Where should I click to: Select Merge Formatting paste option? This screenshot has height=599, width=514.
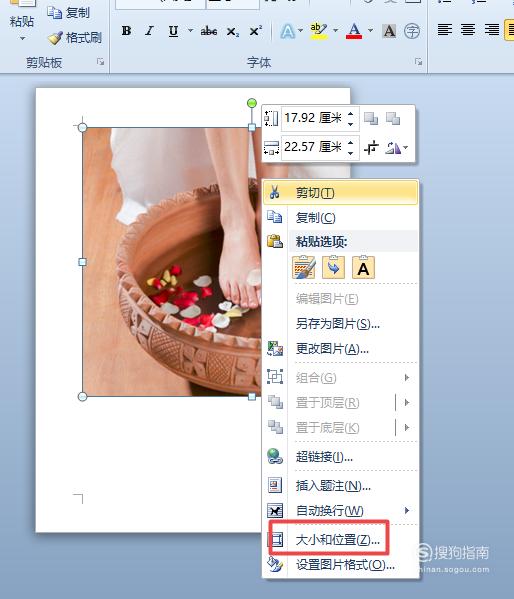click(334, 267)
